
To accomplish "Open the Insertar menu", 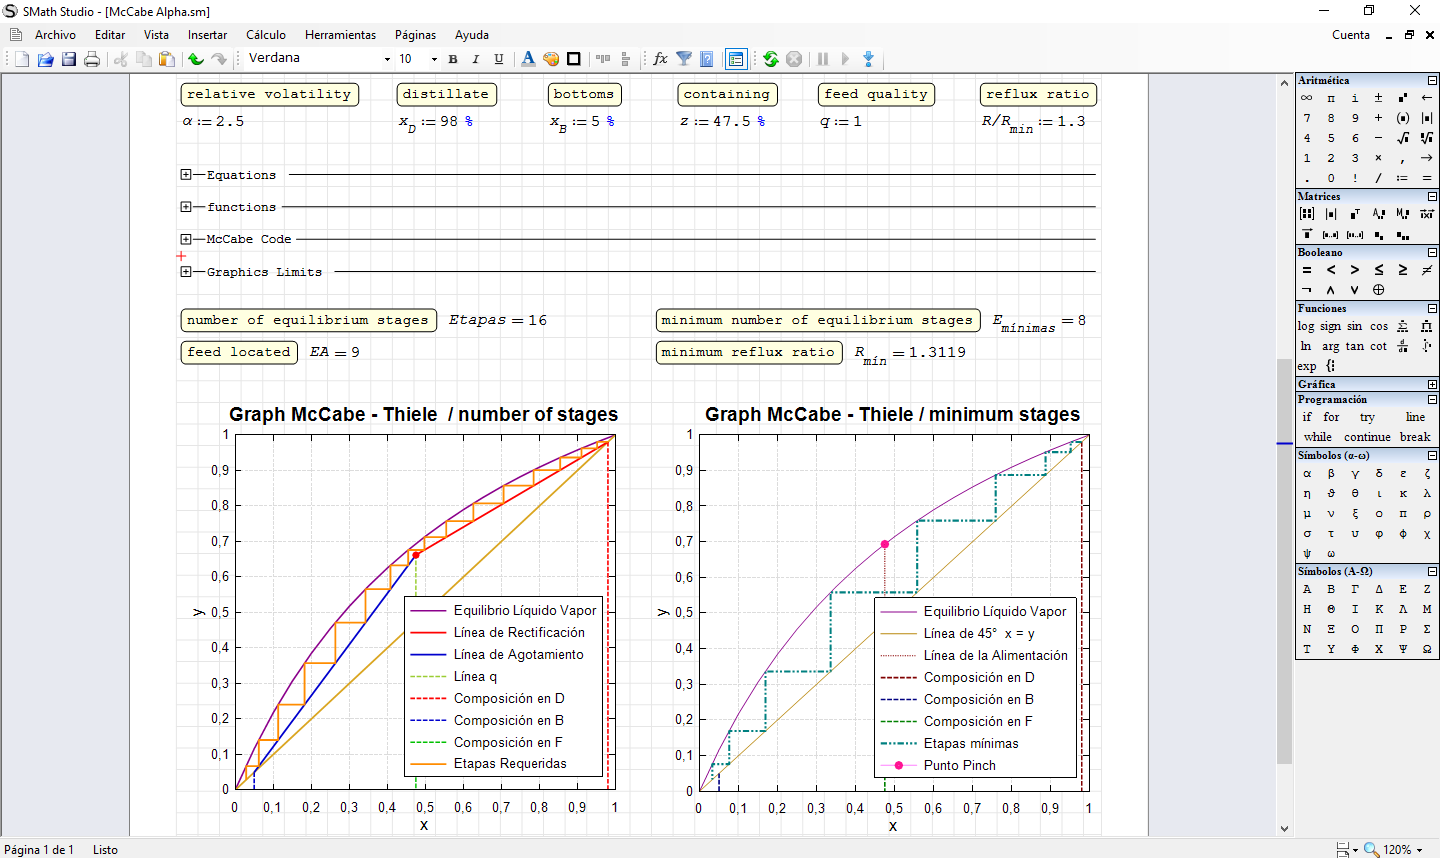I will 207,35.
